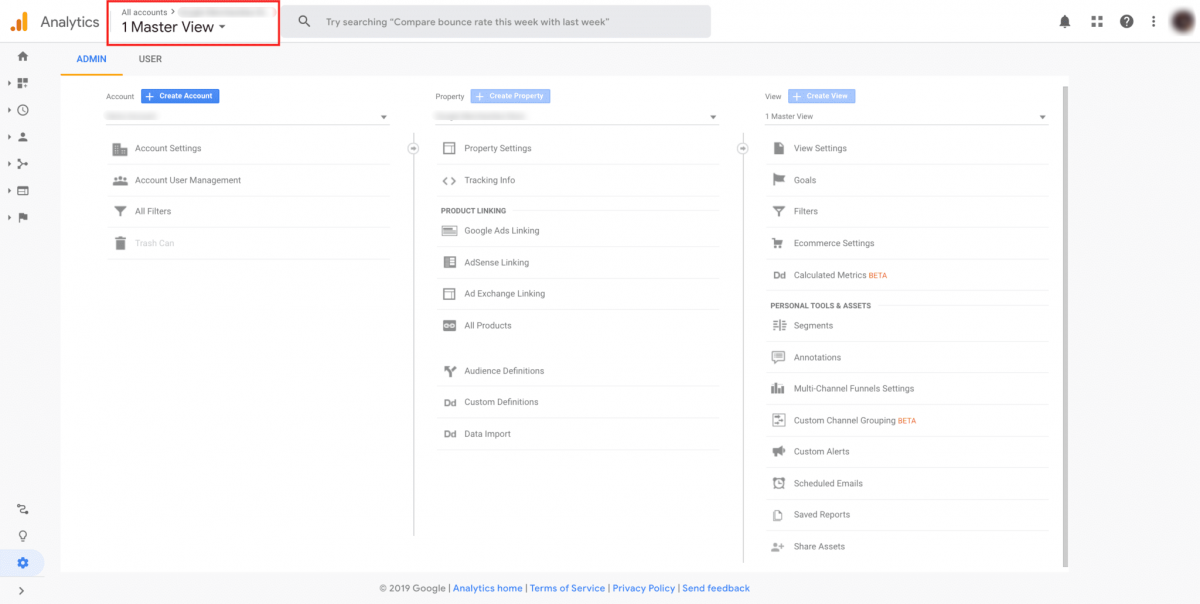The width and height of the screenshot is (1200, 604).
Task: Expand the Audience section arrow
Action: click(9, 137)
